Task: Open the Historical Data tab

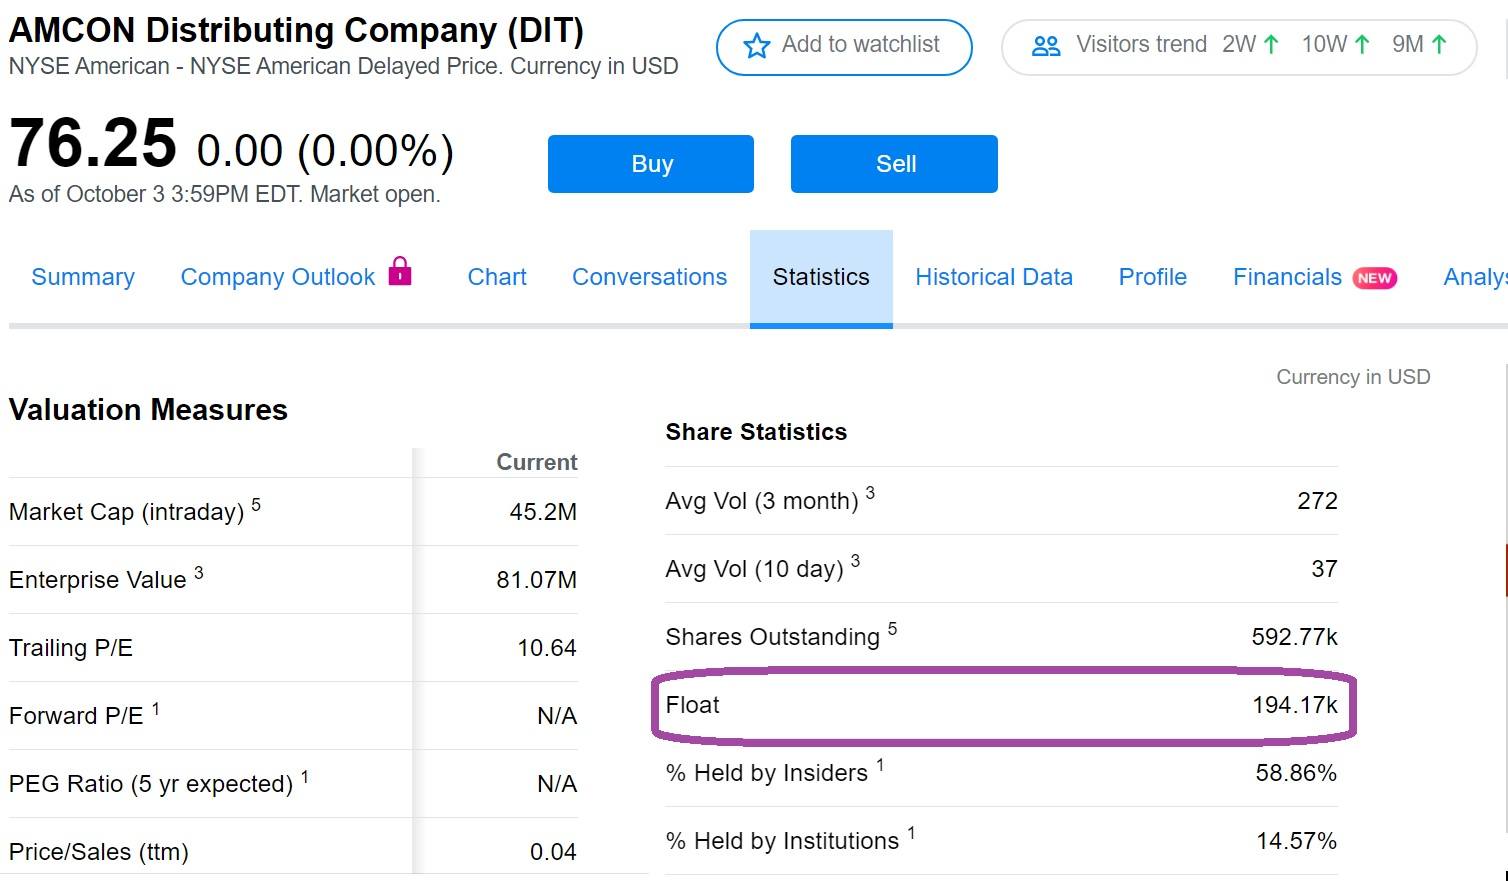Action: [994, 277]
